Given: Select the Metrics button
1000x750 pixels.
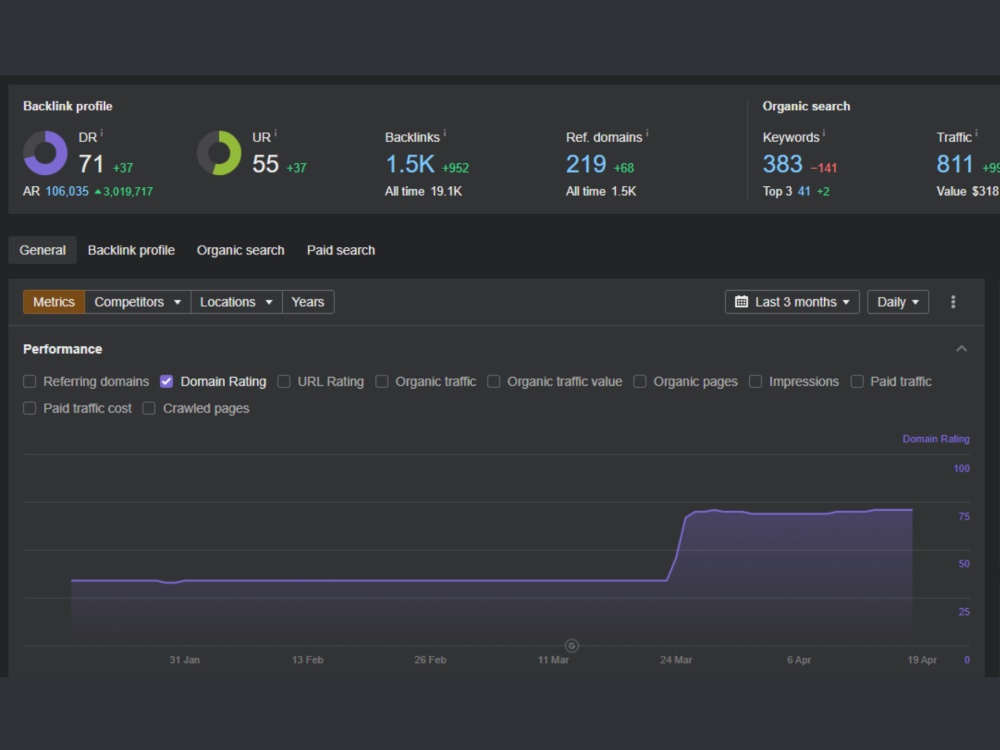Looking at the screenshot, I should coord(54,302).
